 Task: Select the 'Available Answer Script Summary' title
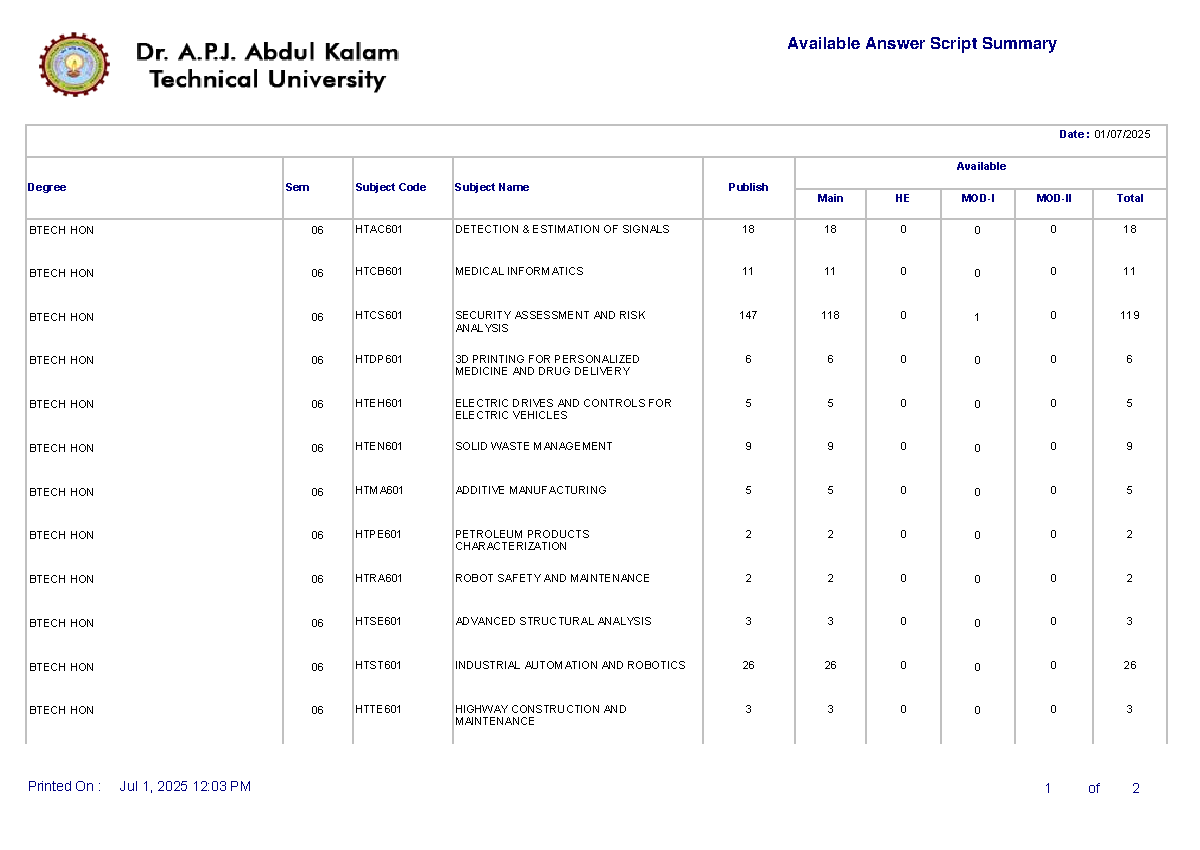[x=921, y=44]
